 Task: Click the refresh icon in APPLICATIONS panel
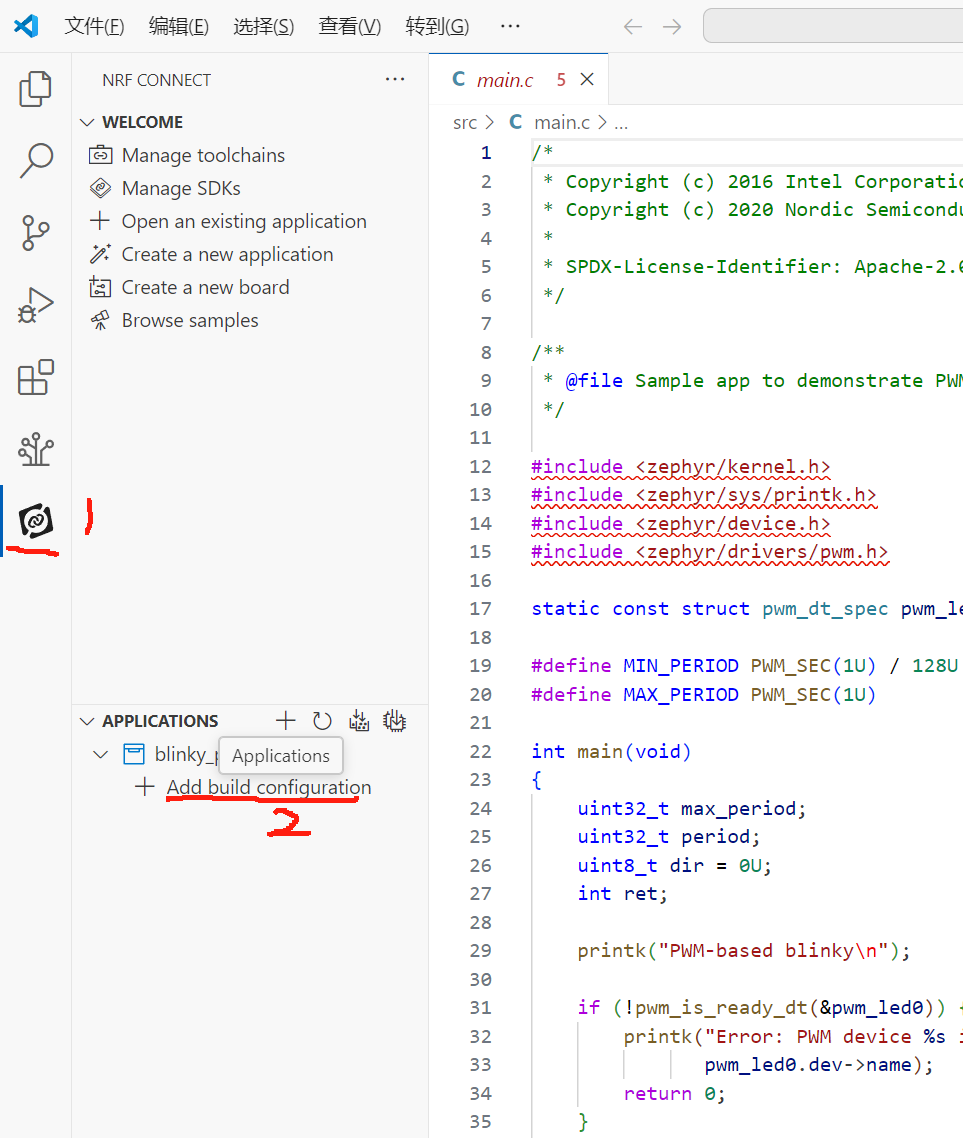tap(322, 720)
